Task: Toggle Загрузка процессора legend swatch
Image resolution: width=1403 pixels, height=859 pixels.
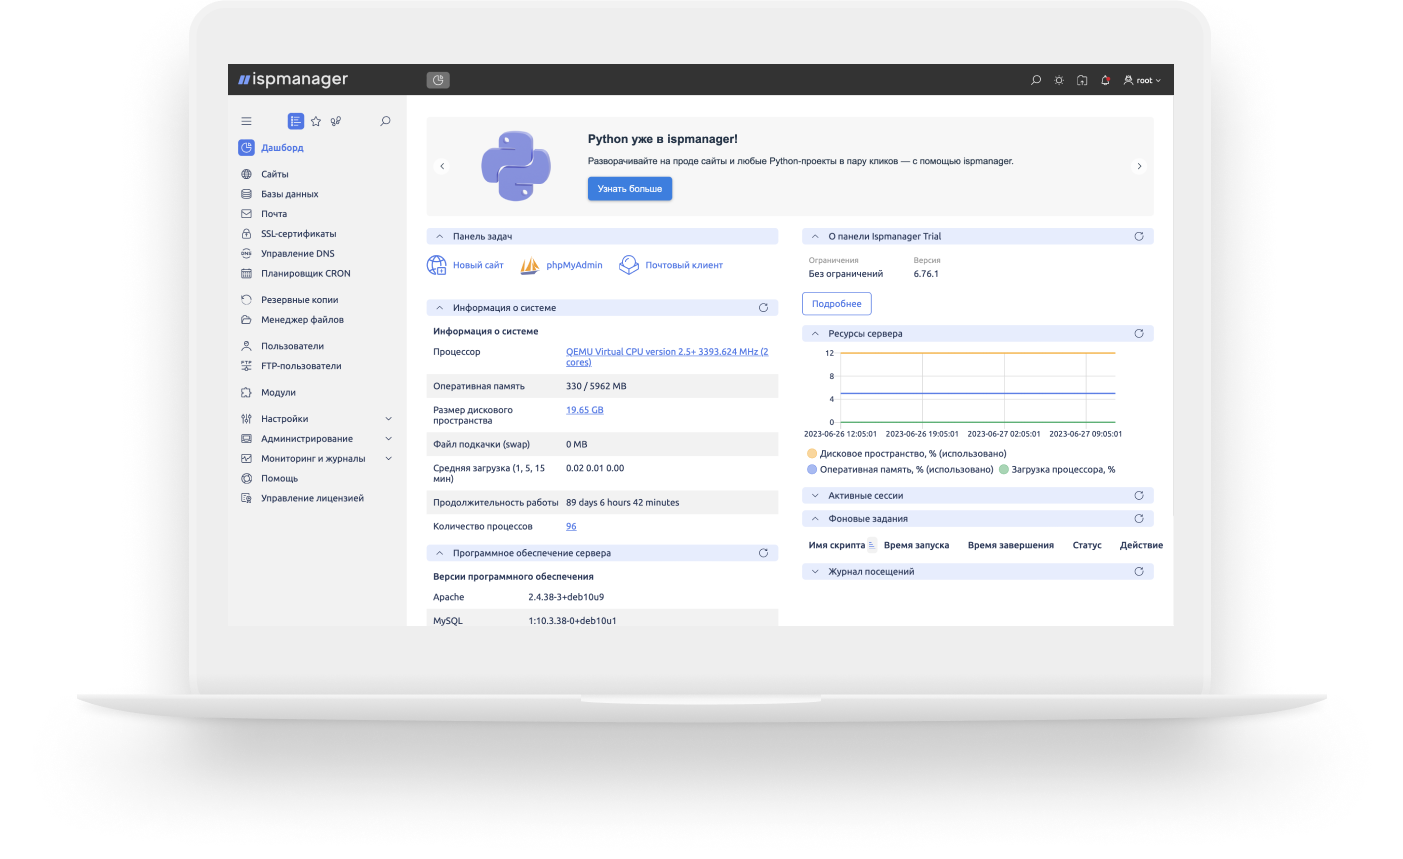Action: (x=1004, y=469)
